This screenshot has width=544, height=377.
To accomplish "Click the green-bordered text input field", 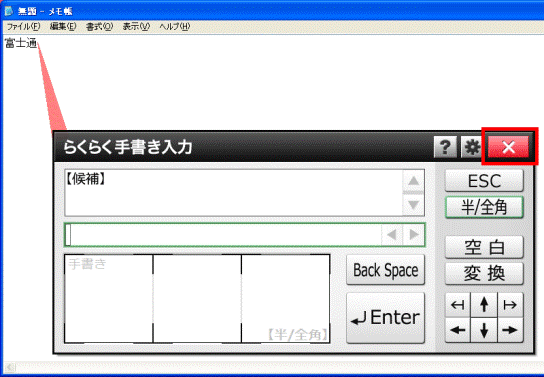I will (245, 235).
